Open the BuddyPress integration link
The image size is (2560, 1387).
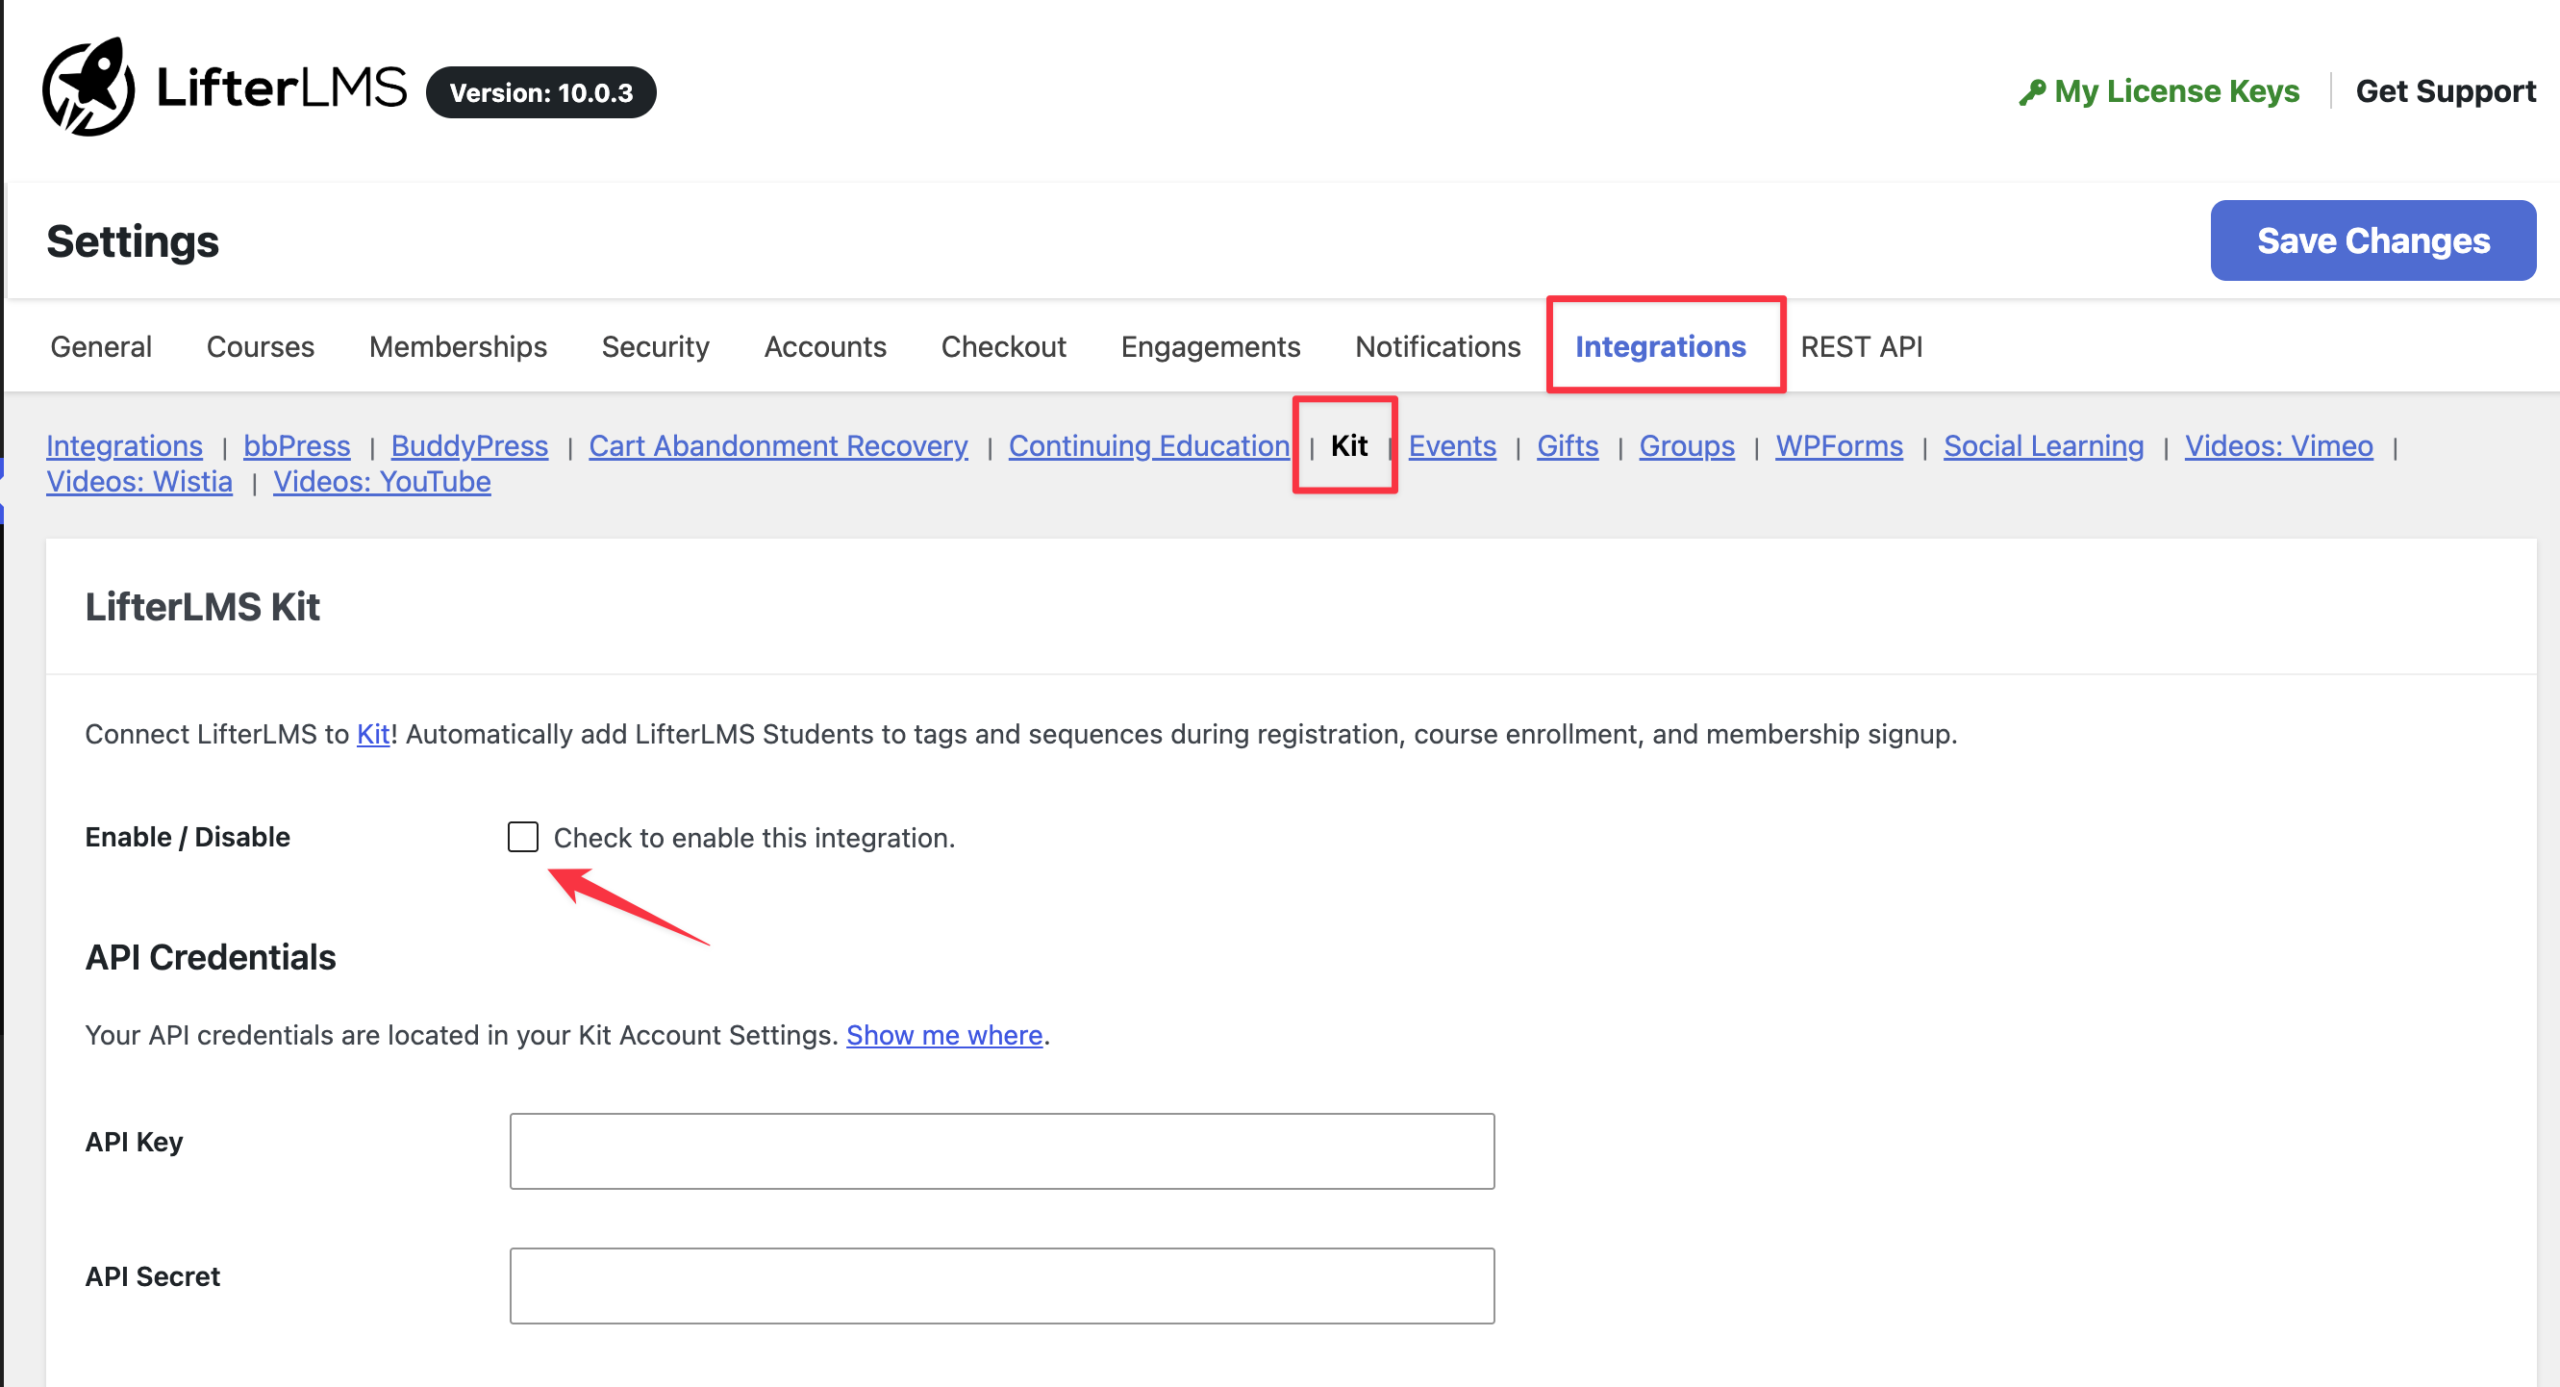(x=469, y=445)
